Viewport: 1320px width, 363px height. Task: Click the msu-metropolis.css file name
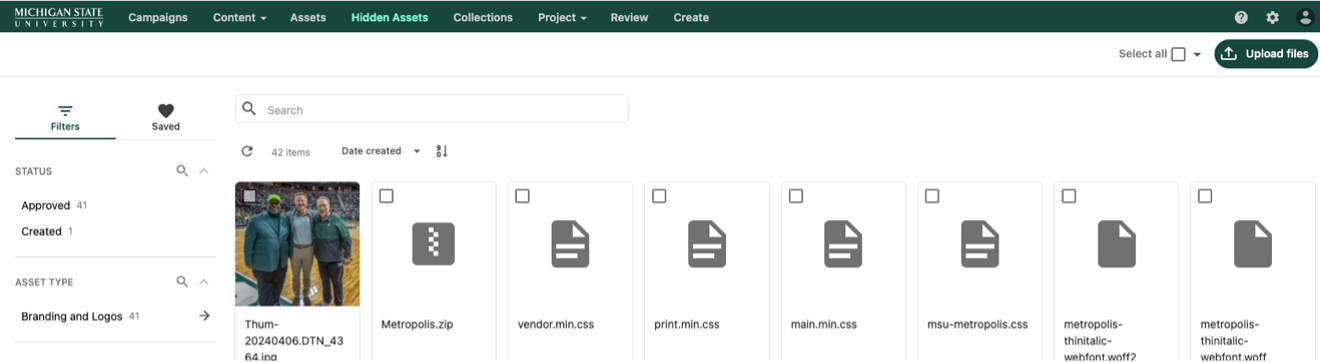978,324
